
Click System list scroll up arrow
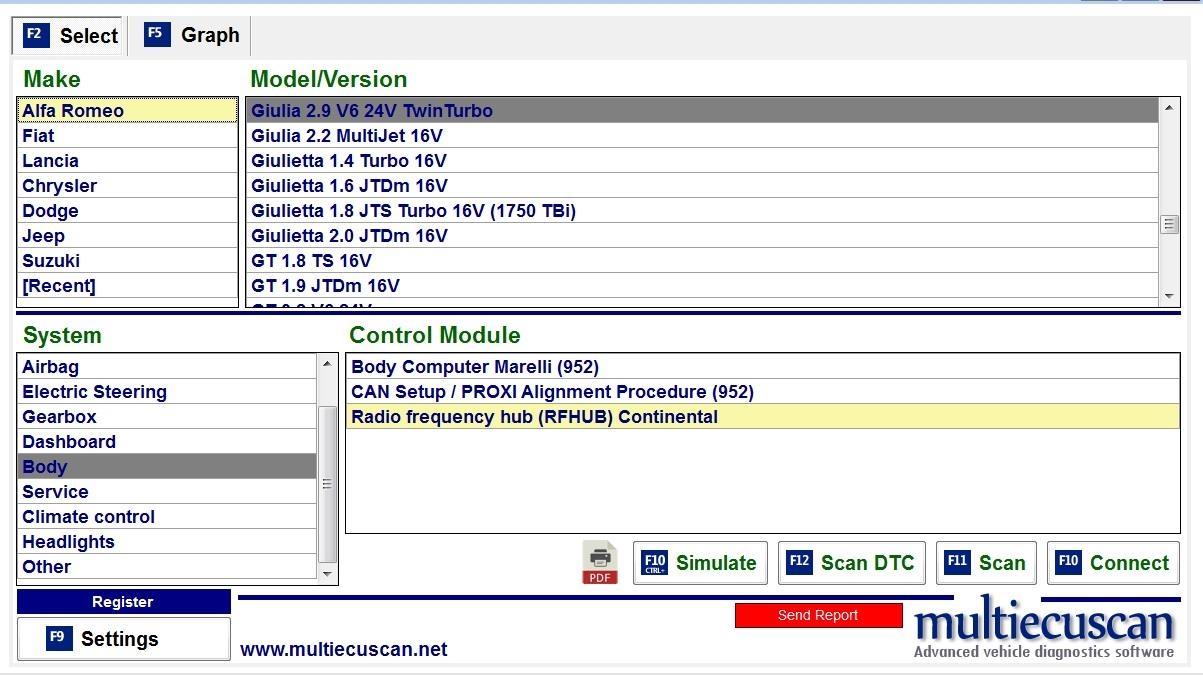(x=327, y=364)
